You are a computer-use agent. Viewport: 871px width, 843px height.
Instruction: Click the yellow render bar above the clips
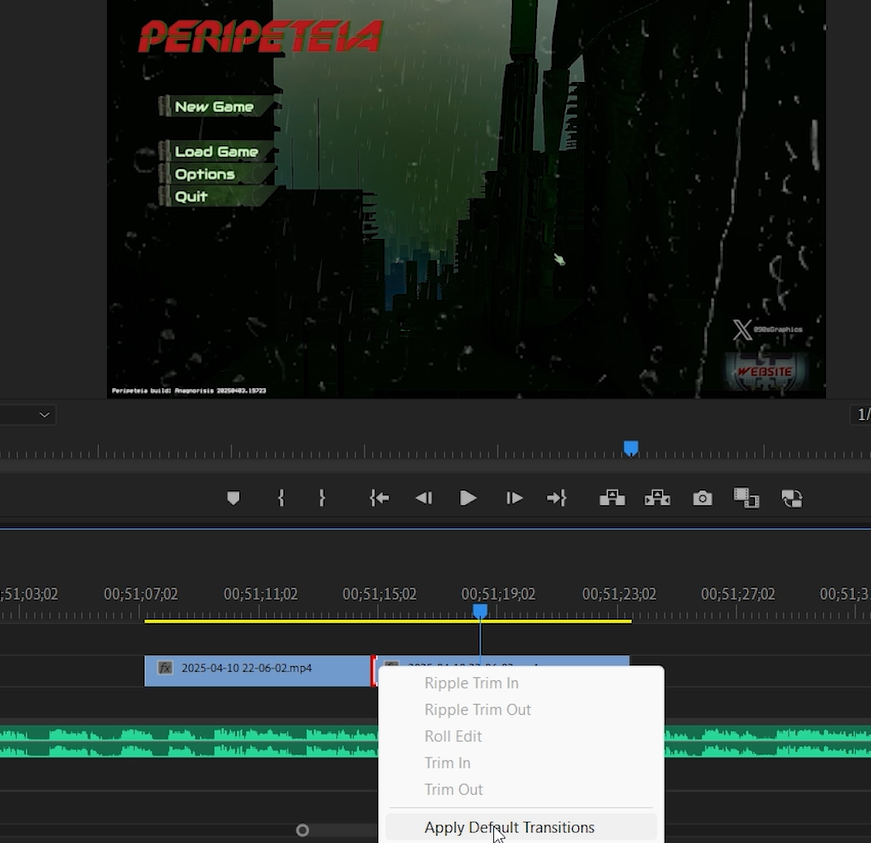(x=388, y=621)
